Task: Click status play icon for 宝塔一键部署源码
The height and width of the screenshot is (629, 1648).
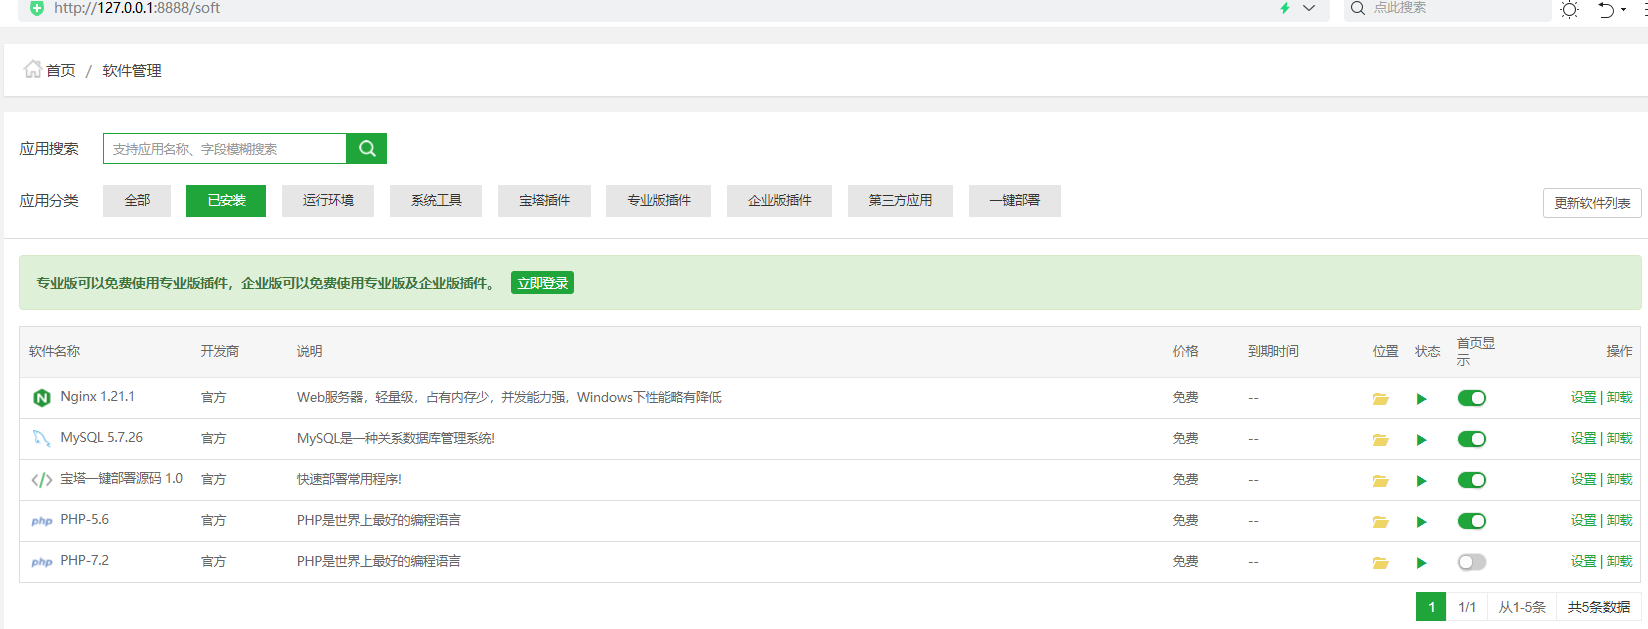Action: pyautogui.click(x=1421, y=481)
